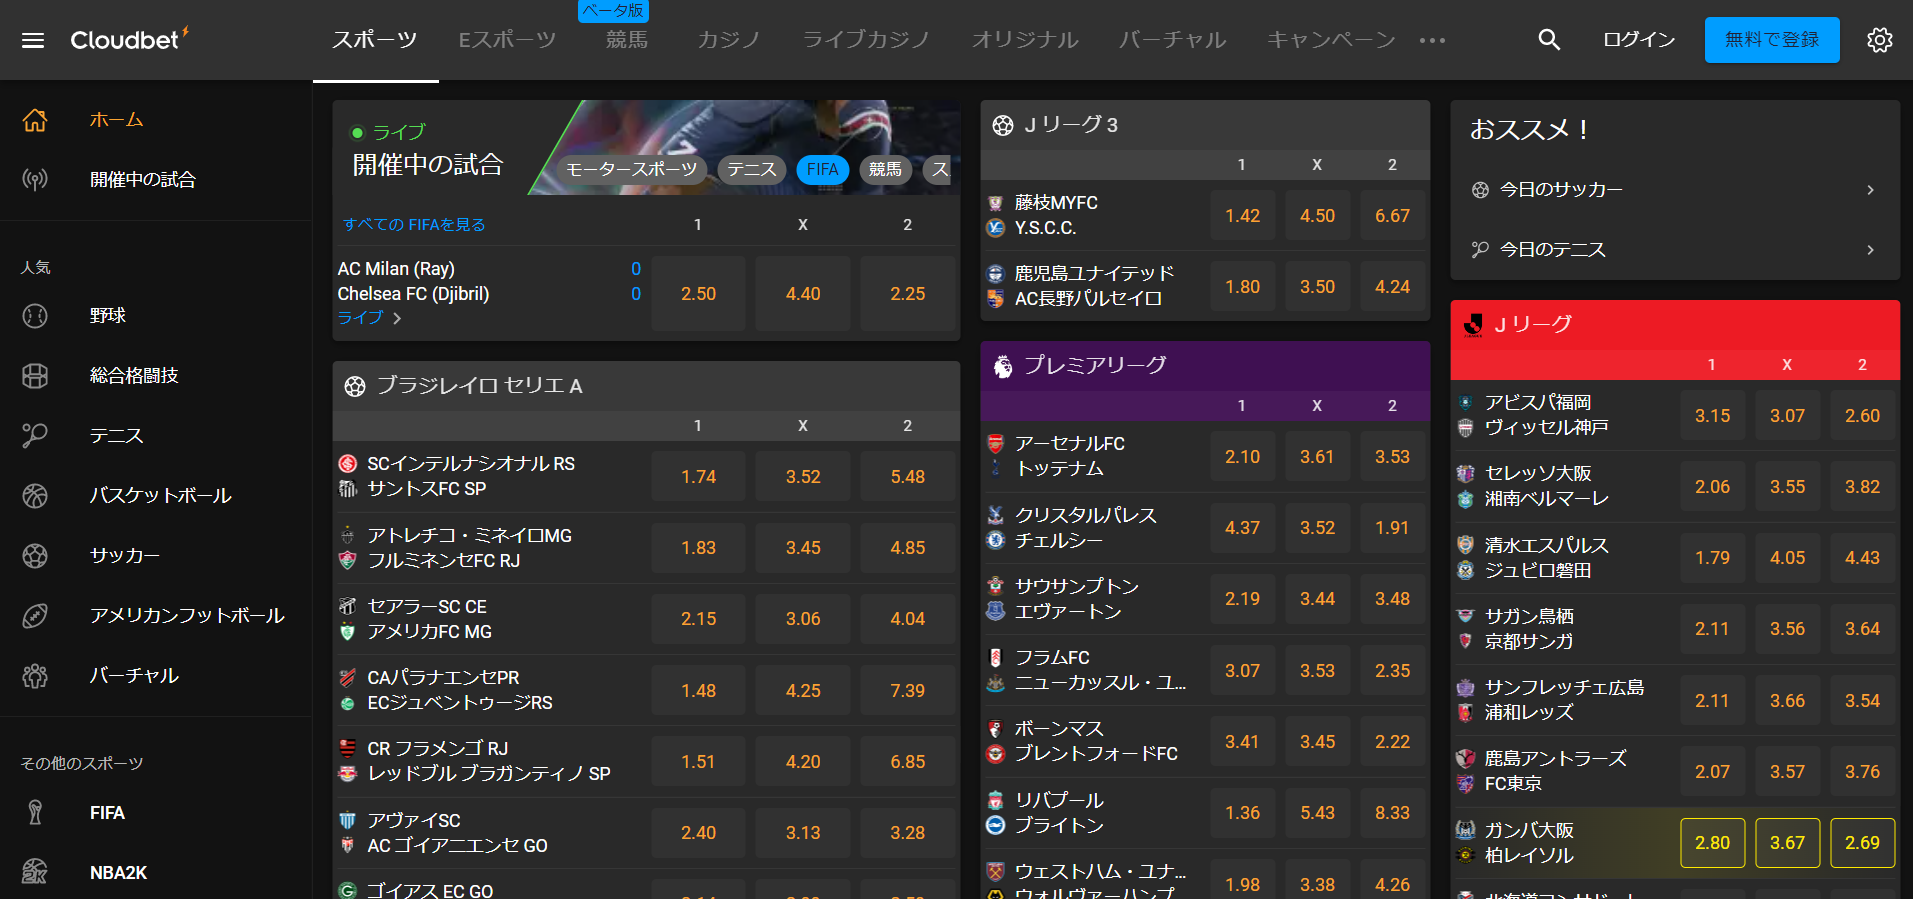Select the soccer ball icon beside サッカー in sidebar

[35, 556]
